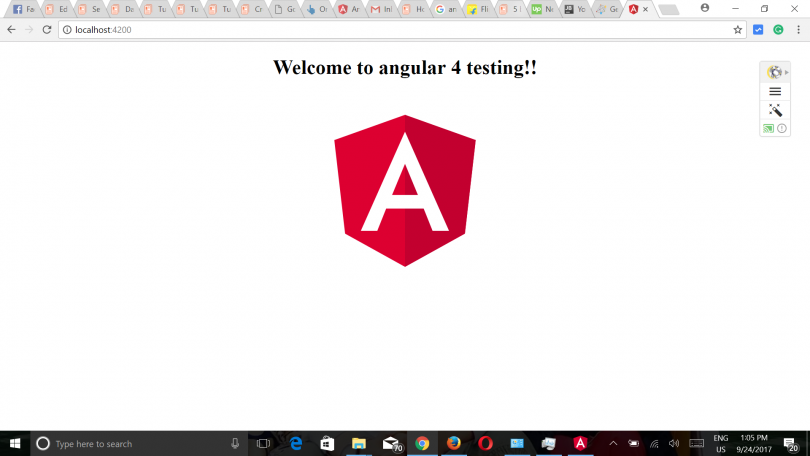Click the magic wand tool on floating panel
The height and width of the screenshot is (456, 810).
coord(775,110)
